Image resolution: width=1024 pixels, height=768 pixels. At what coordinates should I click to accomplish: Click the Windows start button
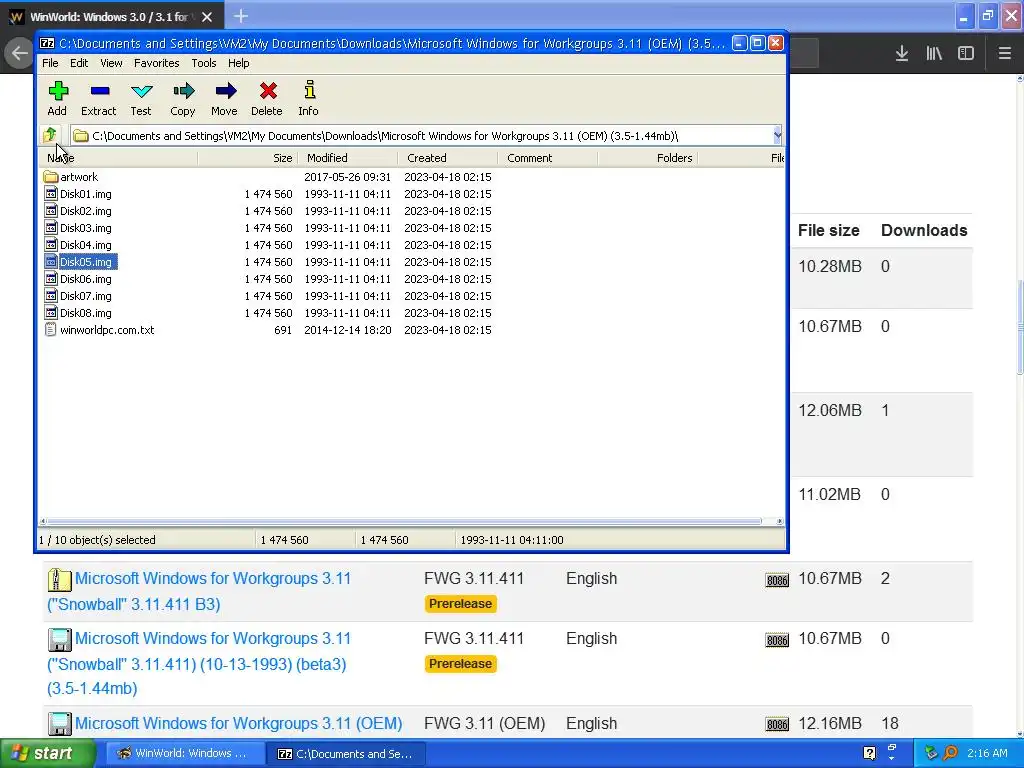tap(47, 753)
